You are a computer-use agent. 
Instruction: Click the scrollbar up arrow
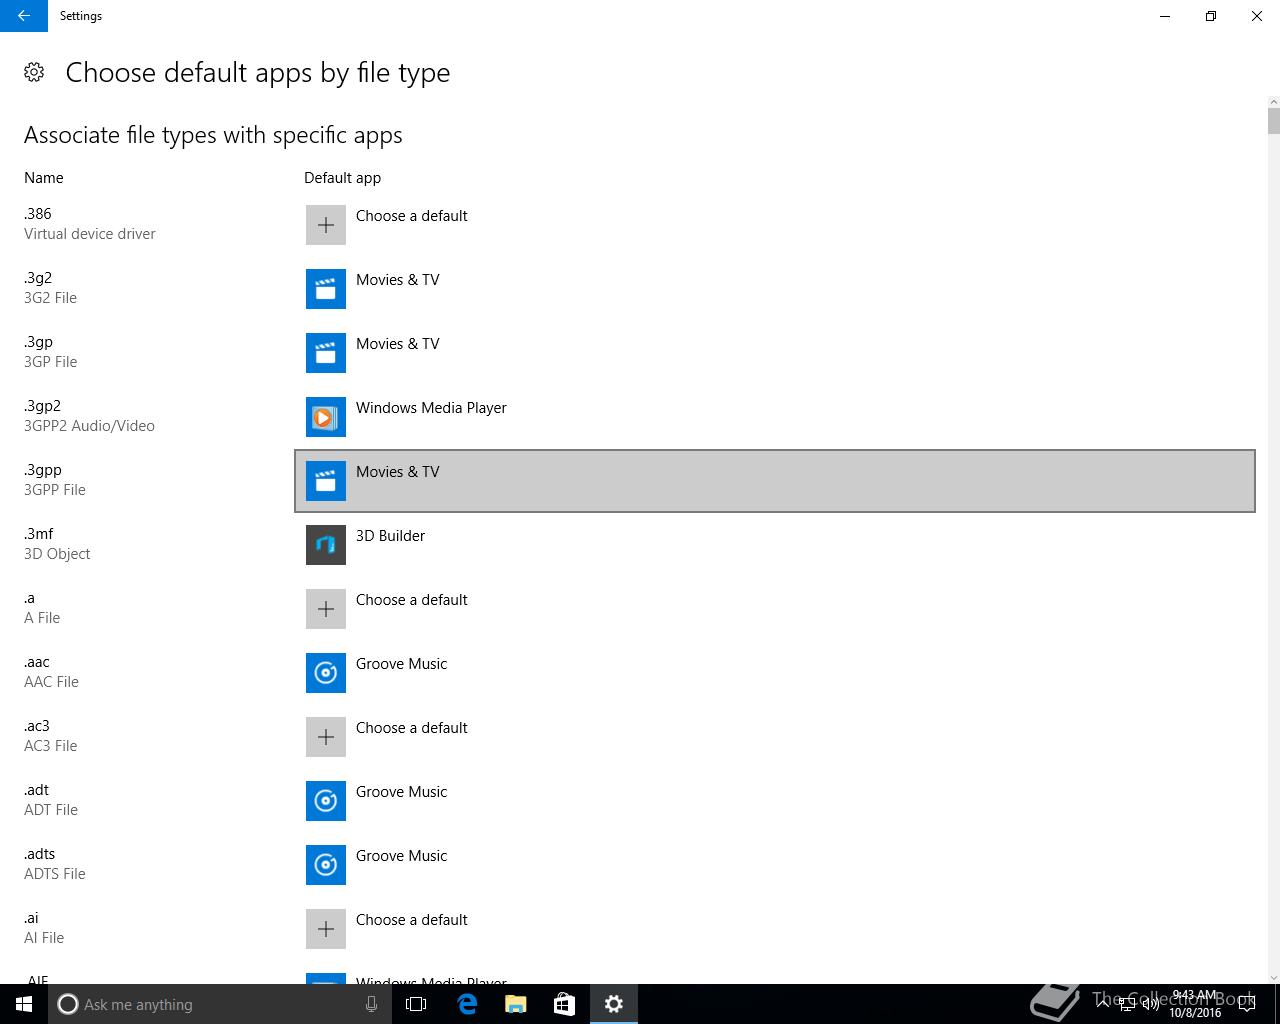(x=1273, y=101)
